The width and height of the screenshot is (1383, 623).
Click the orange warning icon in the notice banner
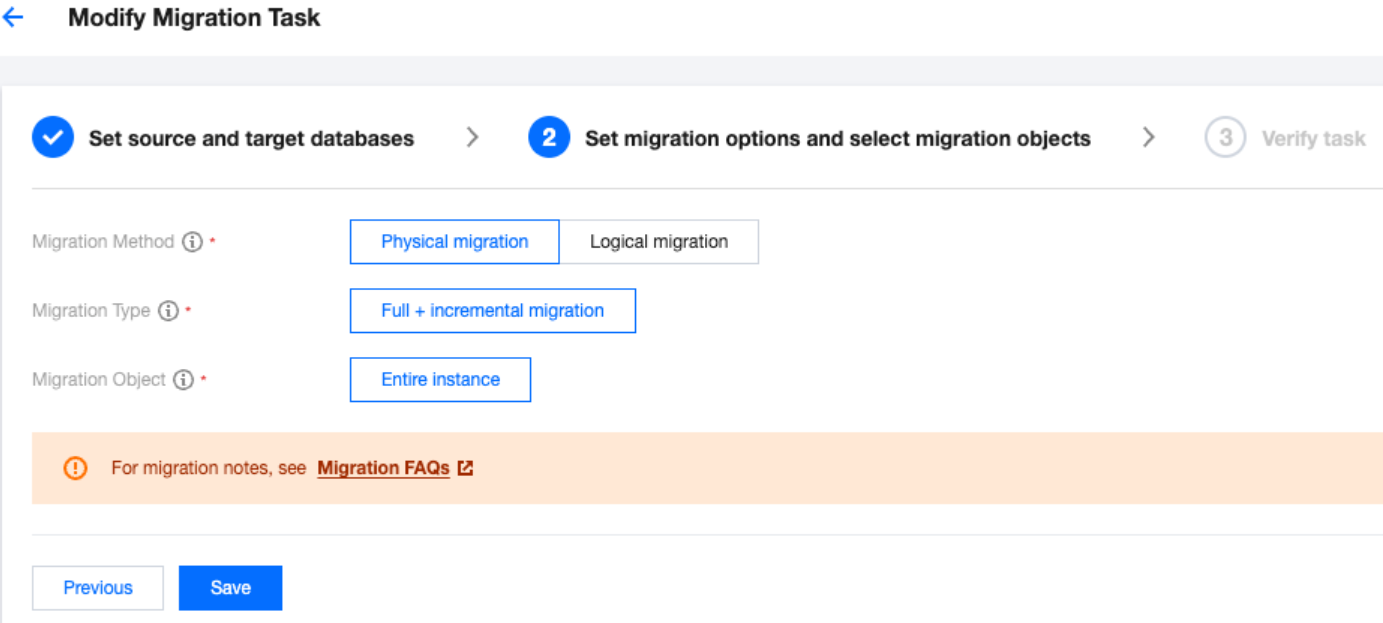[x=75, y=468]
